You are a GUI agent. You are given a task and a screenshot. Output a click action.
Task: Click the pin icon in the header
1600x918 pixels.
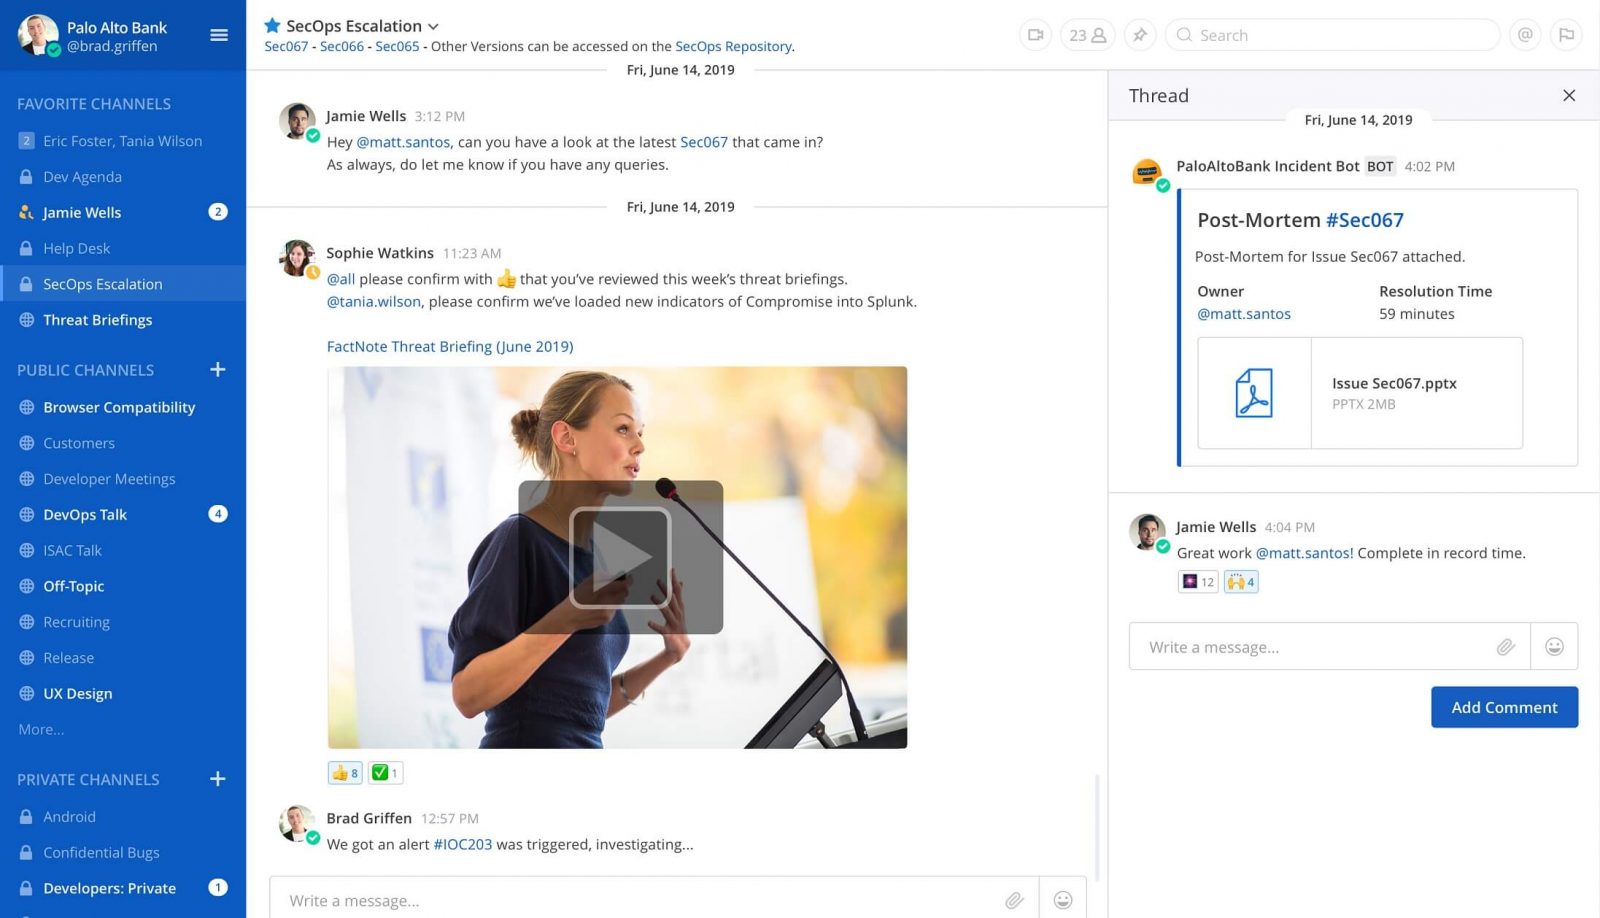coord(1140,34)
